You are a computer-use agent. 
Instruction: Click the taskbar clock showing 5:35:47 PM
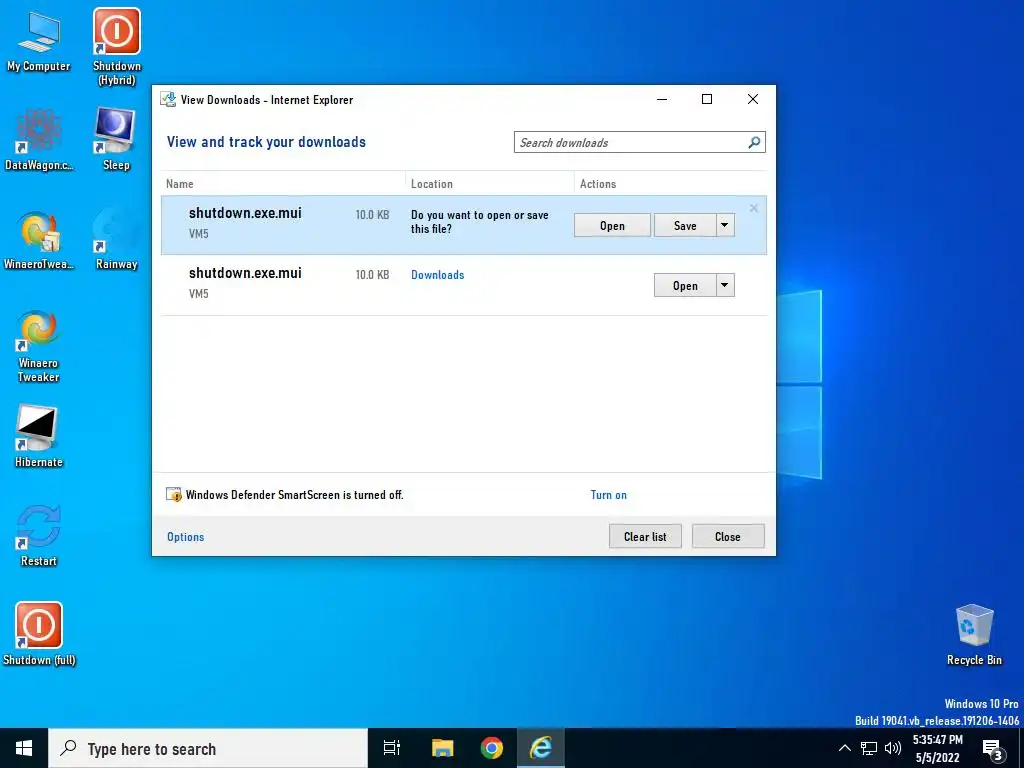pos(937,748)
